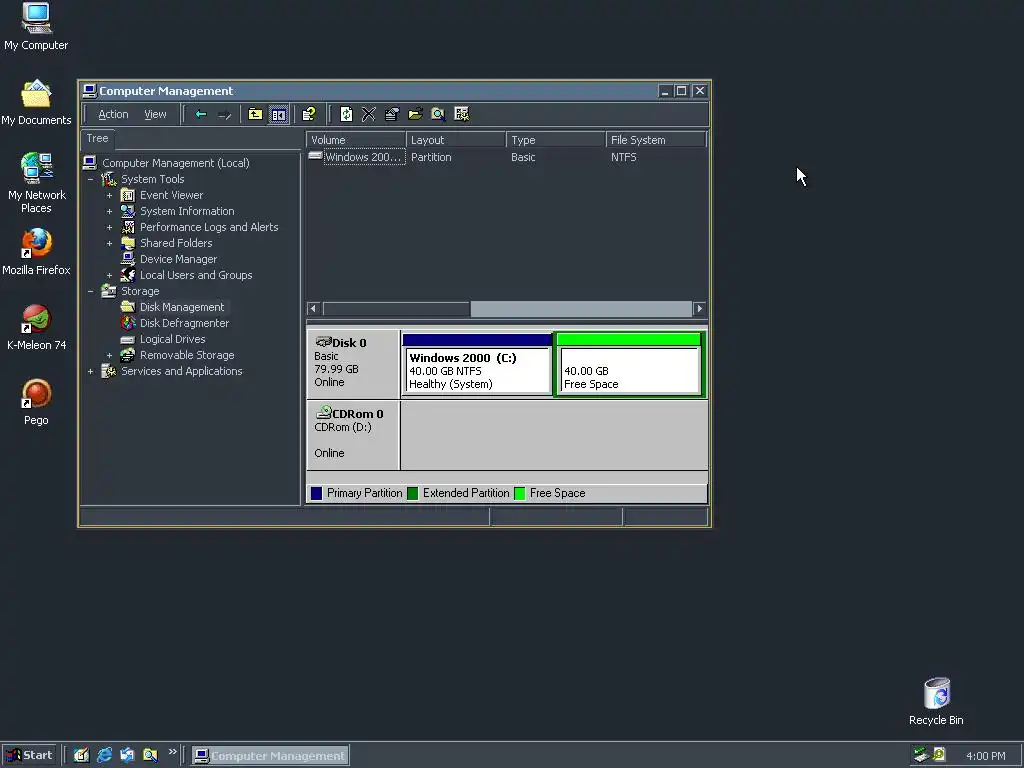This screenshot has height=768, width=1024.
Task: Click the Open folder toolbar icon
Action: [x=415, y=114]
